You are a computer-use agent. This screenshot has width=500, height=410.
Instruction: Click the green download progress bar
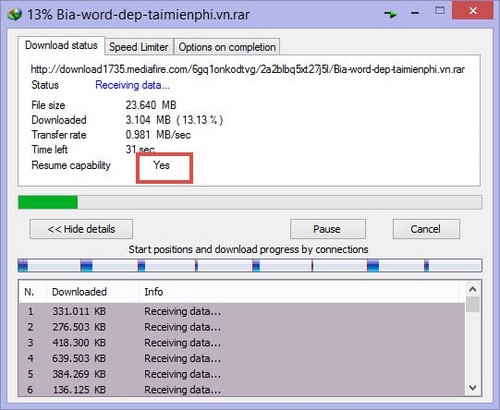point(250,202)
